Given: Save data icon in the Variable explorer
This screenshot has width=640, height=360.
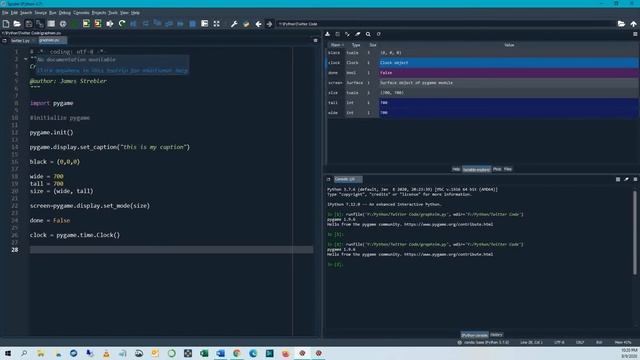Looking at the screenshot, I should [338, 34].
